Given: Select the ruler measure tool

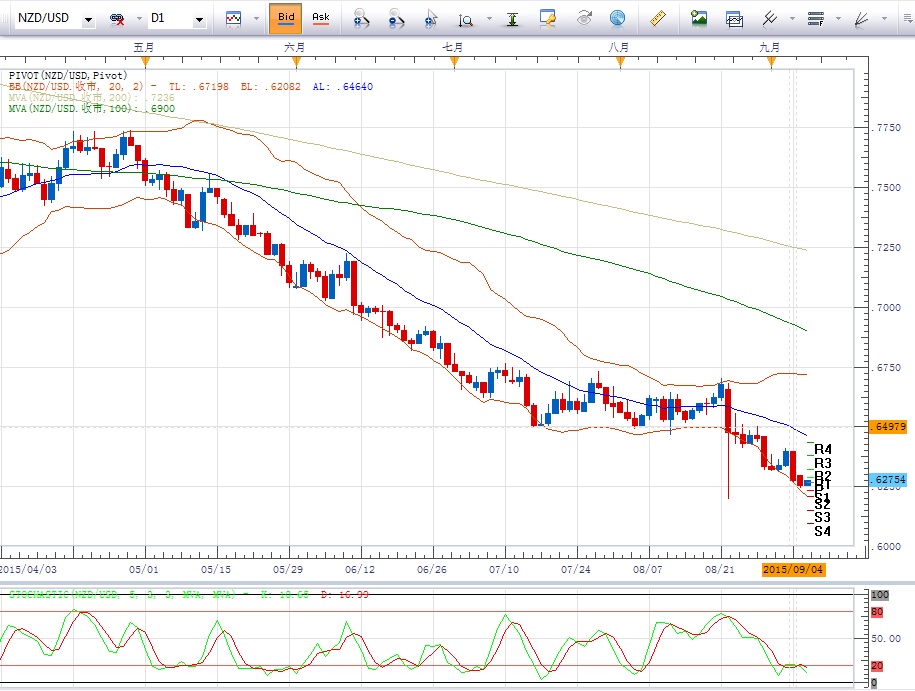Looking at the screenshot, I should point(658,19).
